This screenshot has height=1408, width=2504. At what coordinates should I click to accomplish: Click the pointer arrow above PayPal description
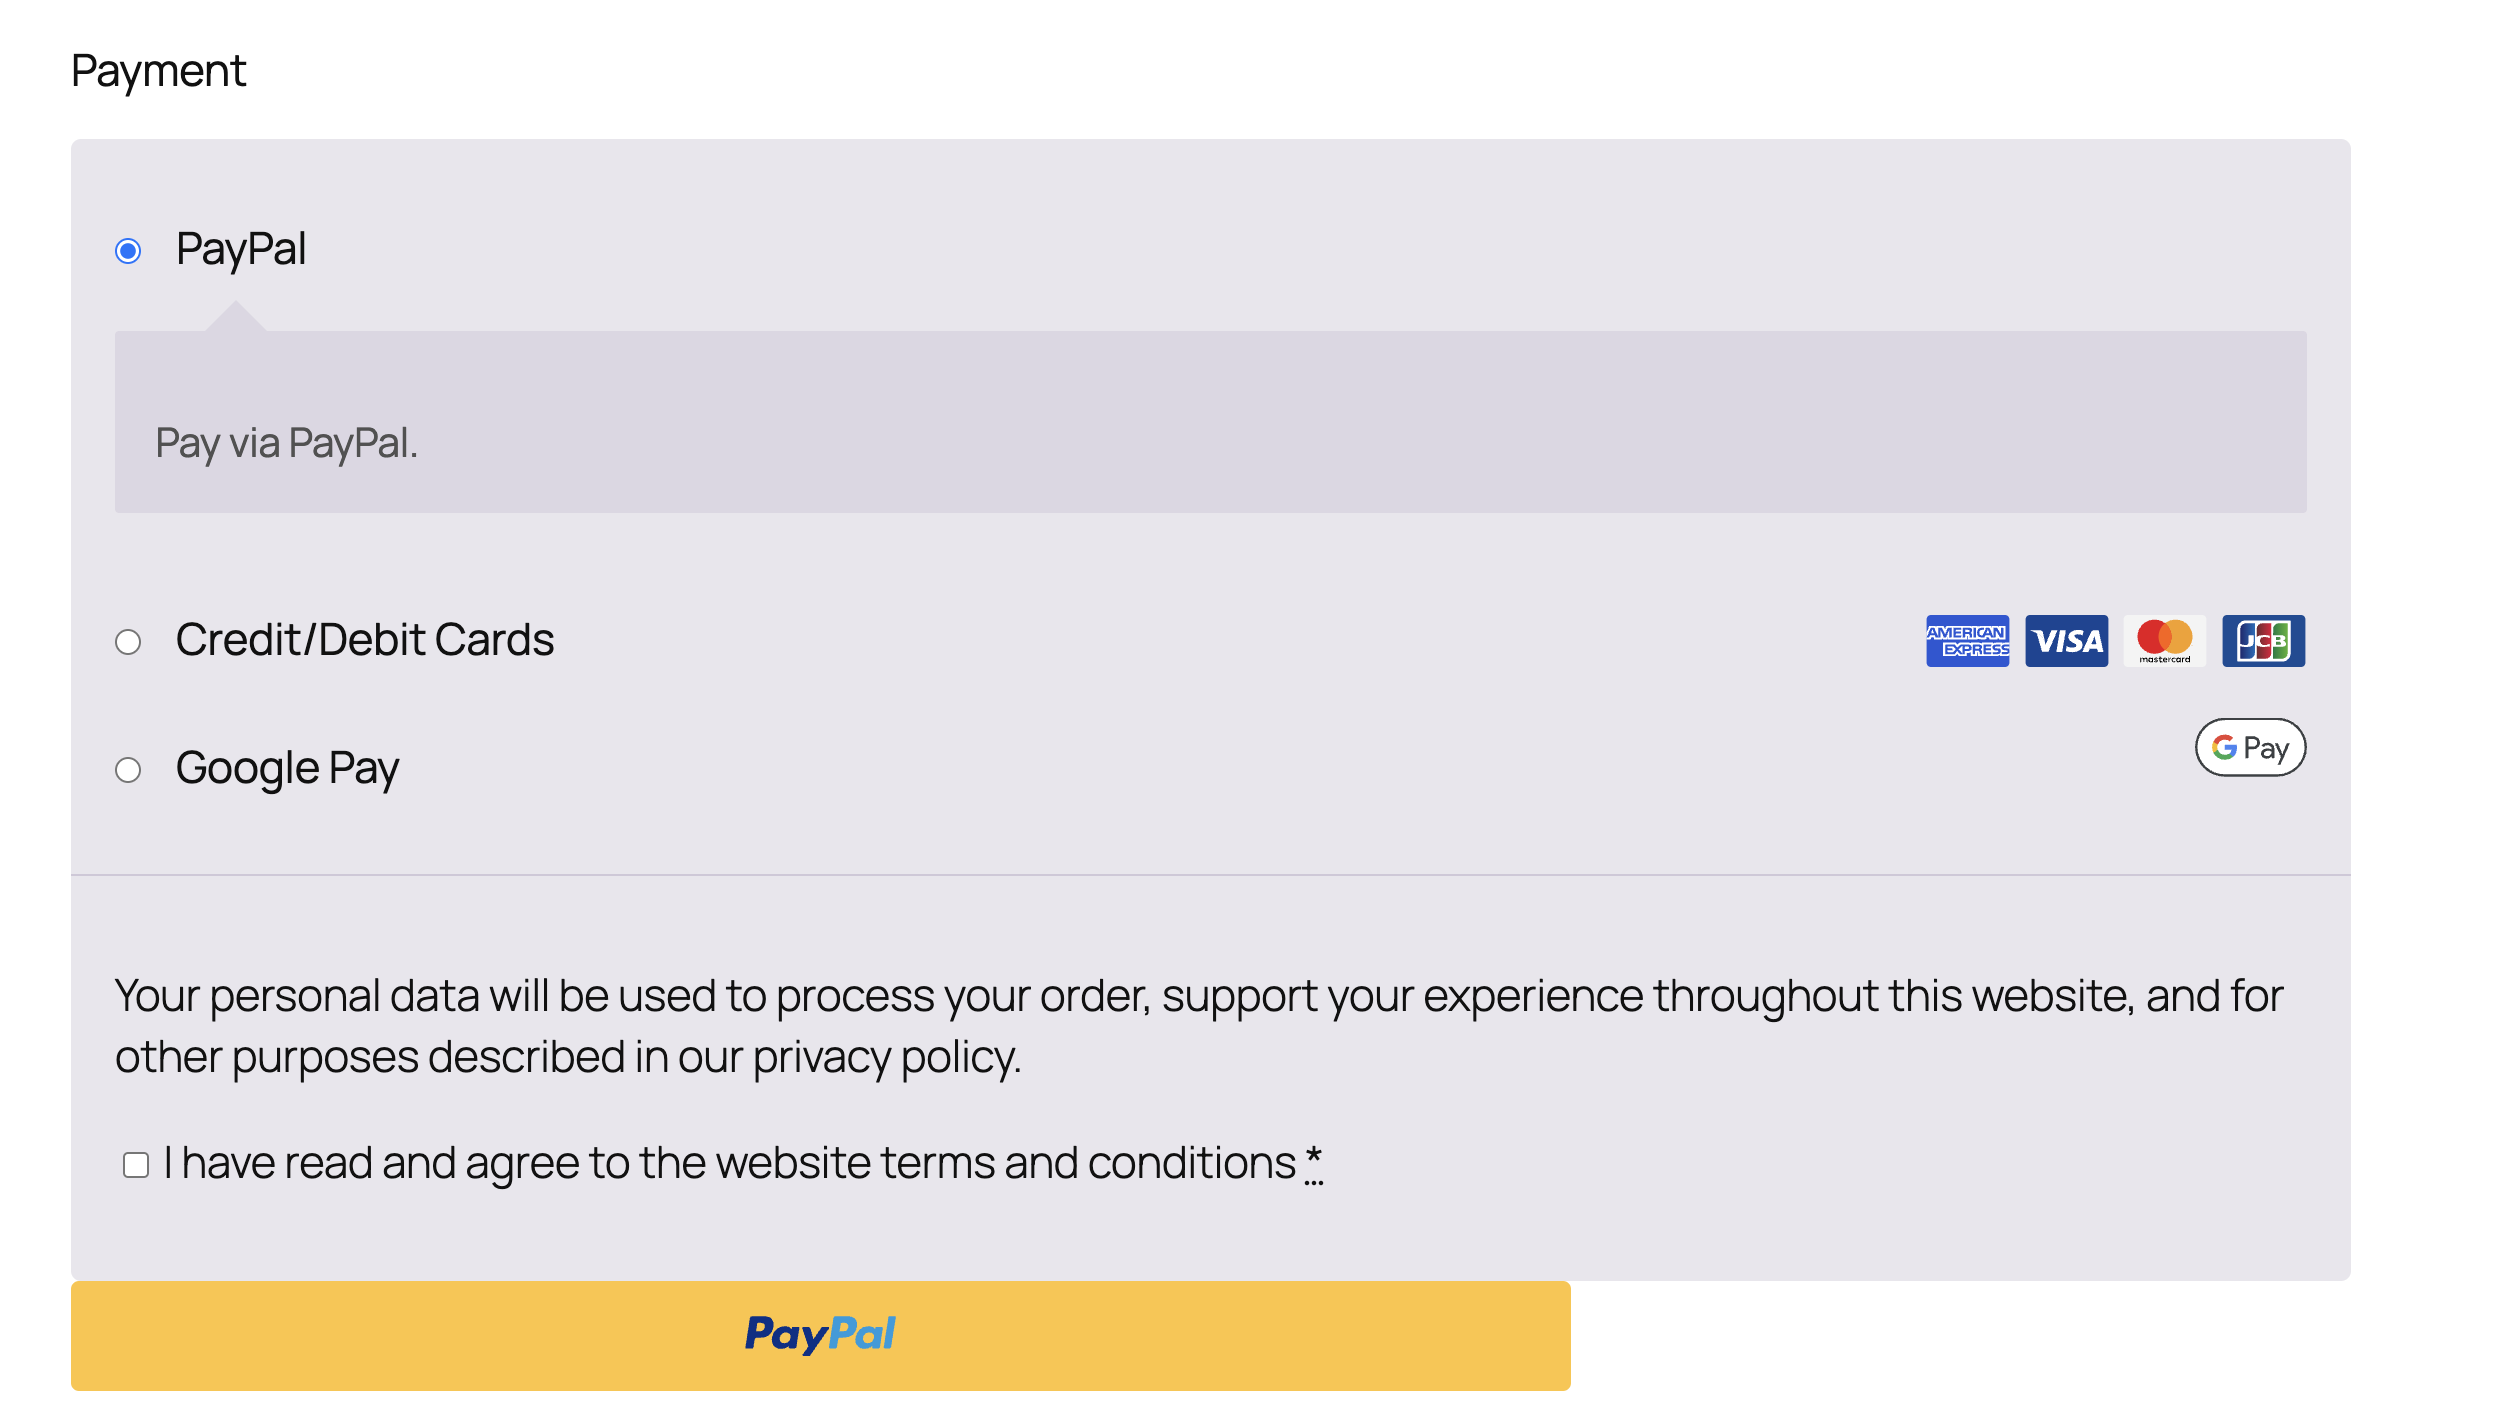click(236, 316)
